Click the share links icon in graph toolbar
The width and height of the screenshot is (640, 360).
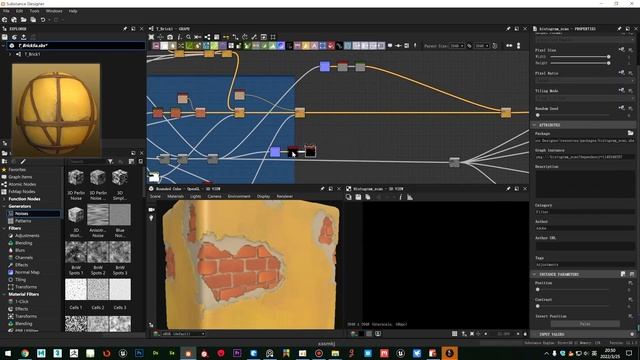(207, 37)
